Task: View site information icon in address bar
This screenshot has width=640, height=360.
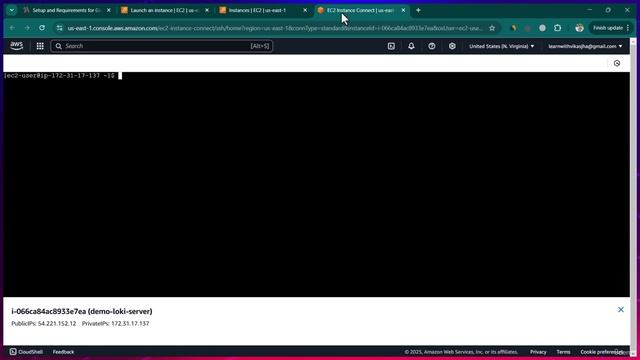Action: pos(60,28)
